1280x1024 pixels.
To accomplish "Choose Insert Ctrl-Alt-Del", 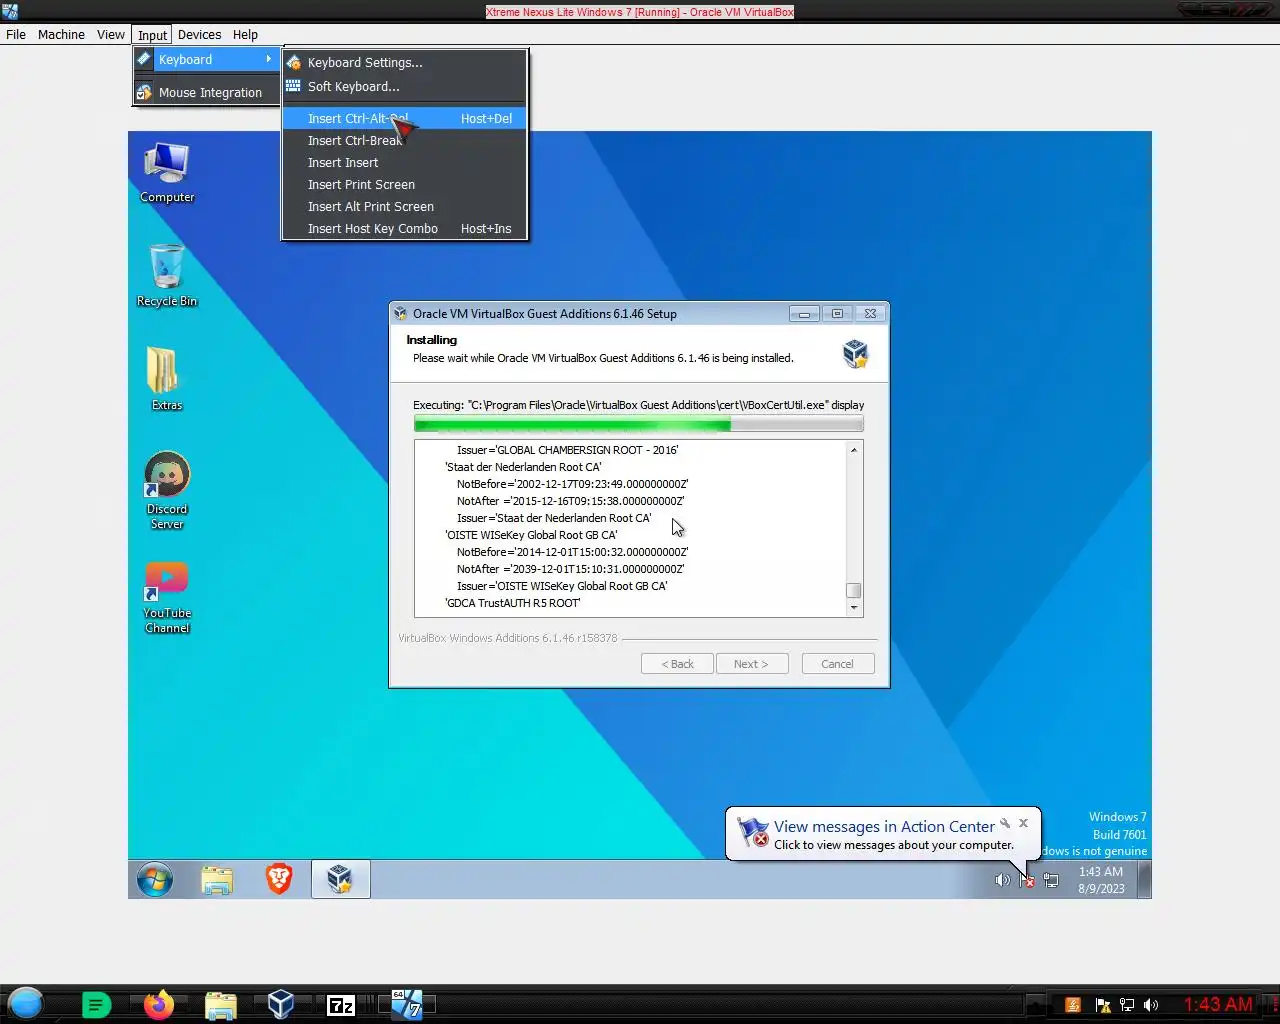I will [404, 118].
